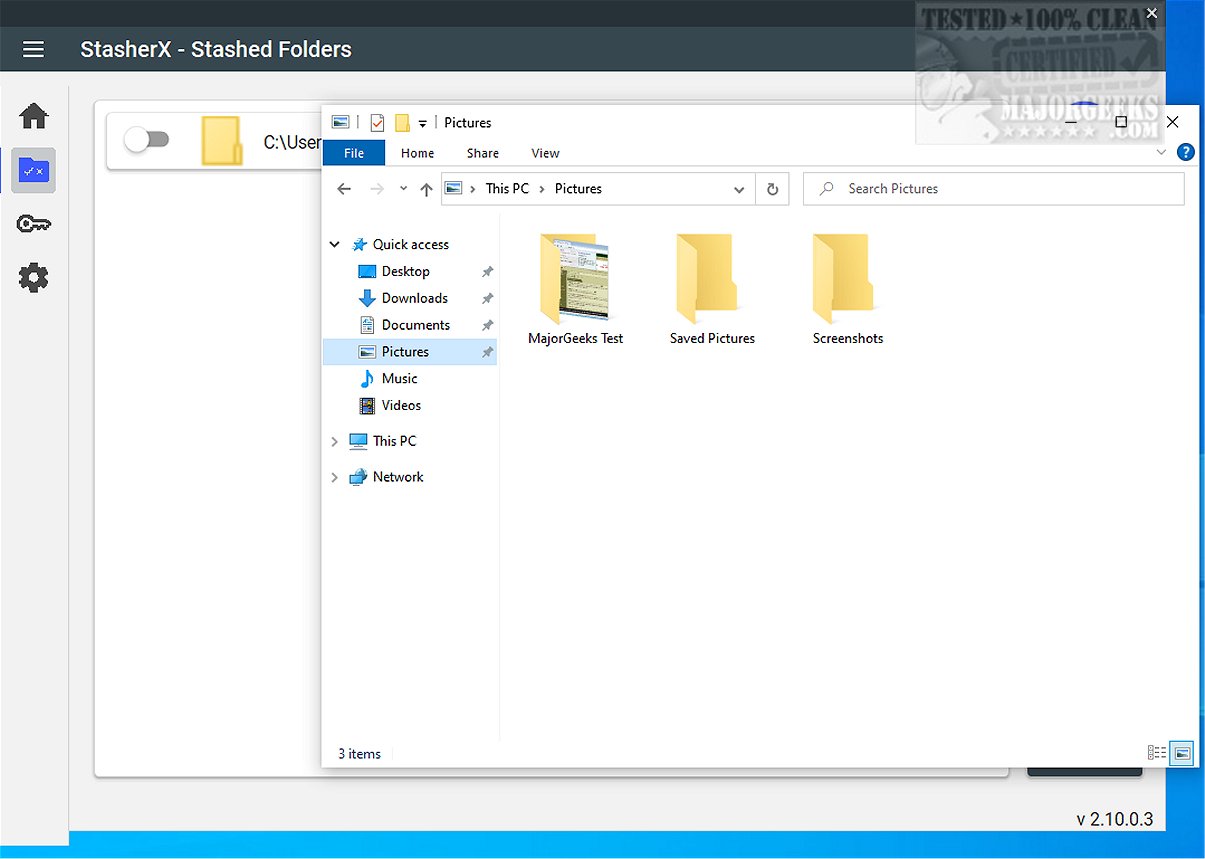
Task: Refresh the Pictures folder
Action: click(772, 188)
